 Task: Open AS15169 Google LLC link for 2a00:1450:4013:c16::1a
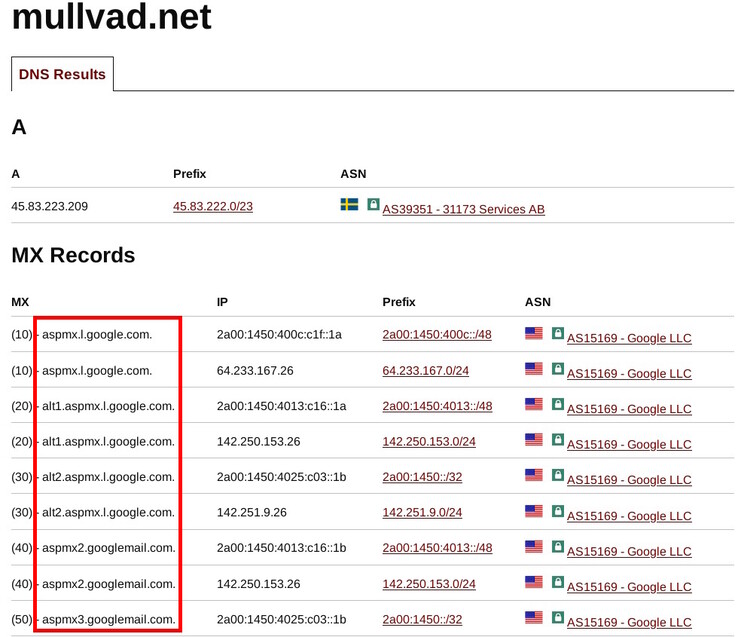pos(629,409)
